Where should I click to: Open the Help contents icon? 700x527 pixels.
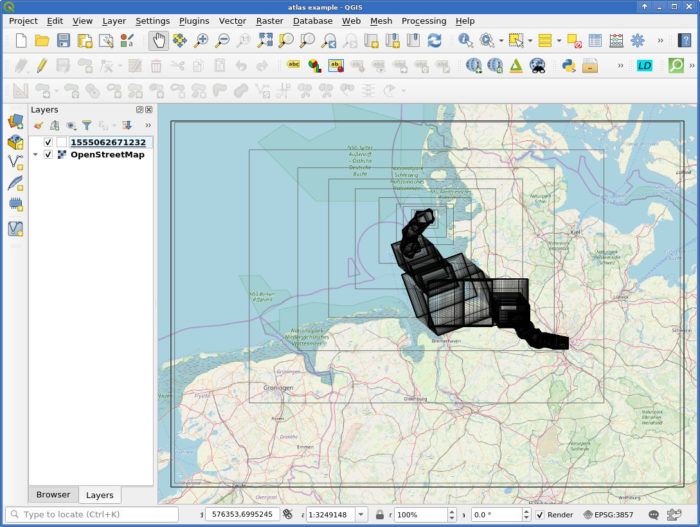click(684, 41)
